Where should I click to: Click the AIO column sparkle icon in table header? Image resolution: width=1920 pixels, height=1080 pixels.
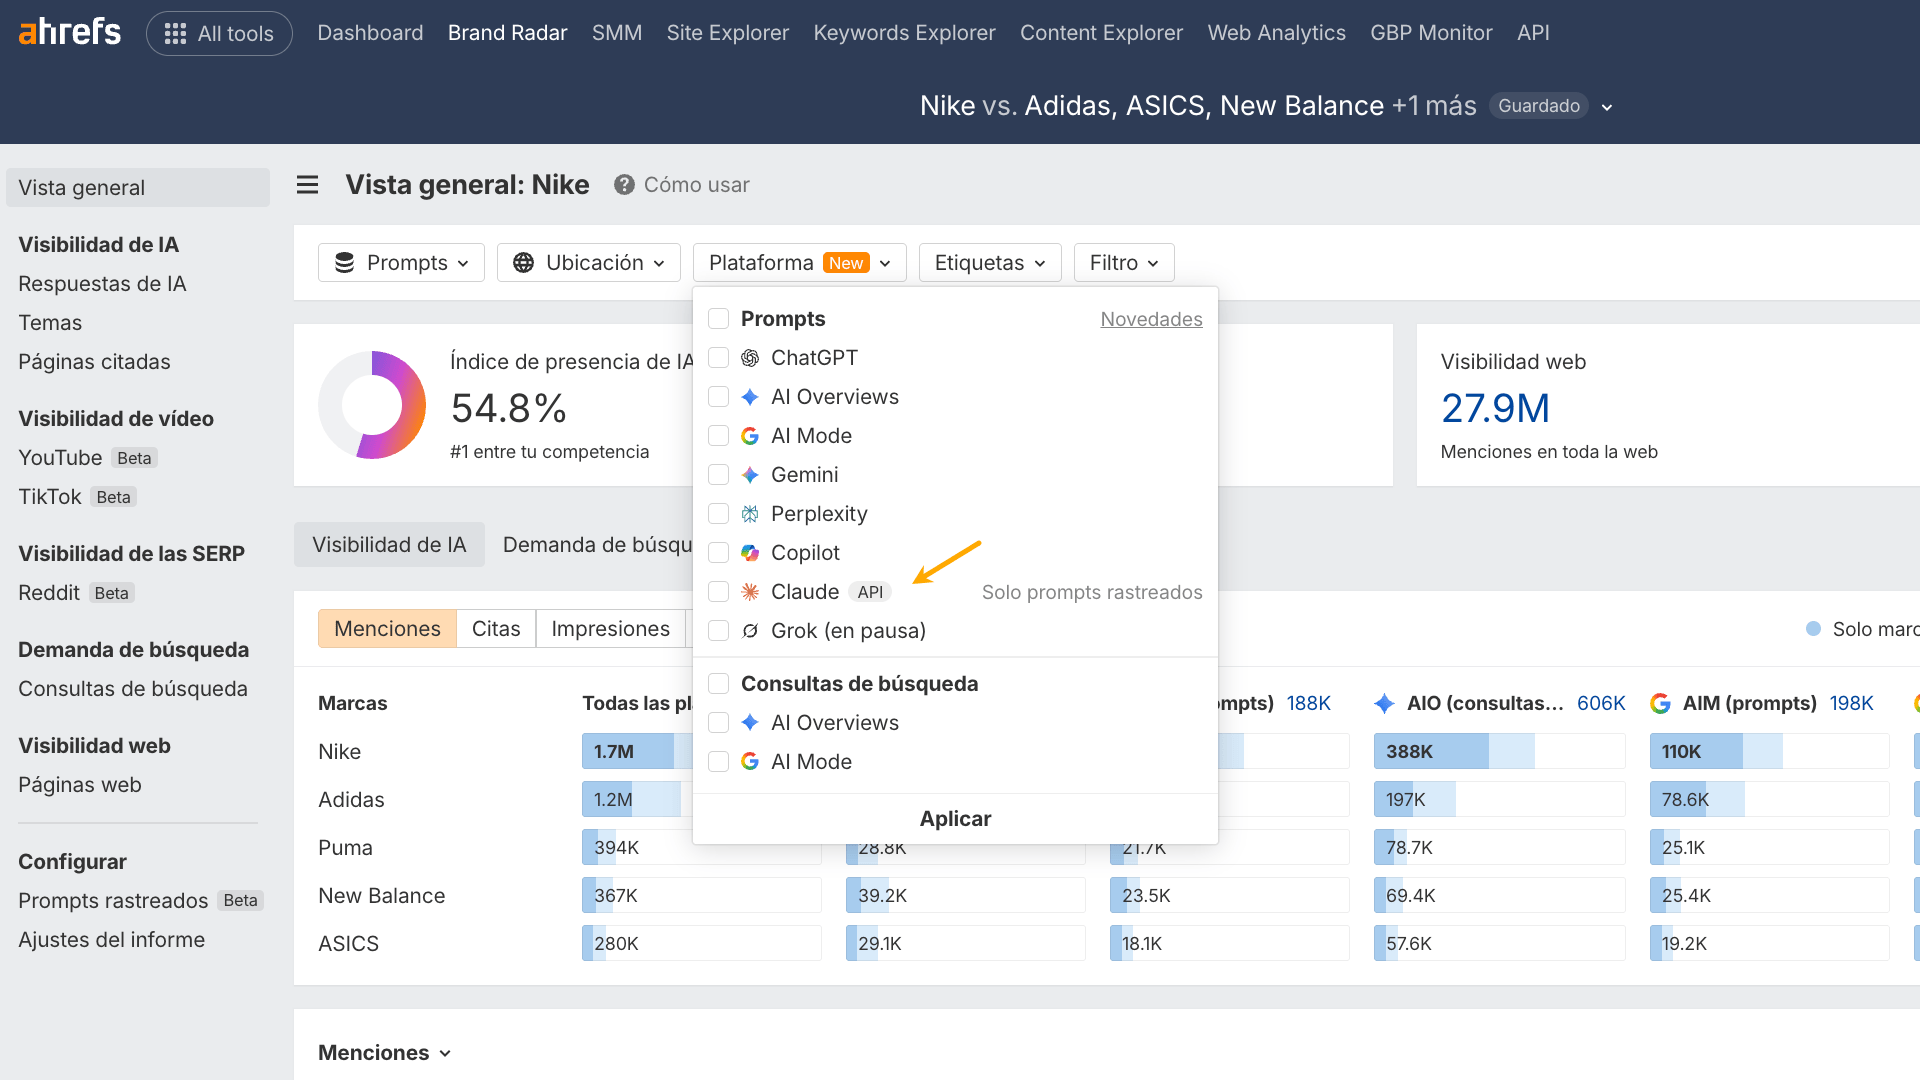click(x=1385, y=704)
